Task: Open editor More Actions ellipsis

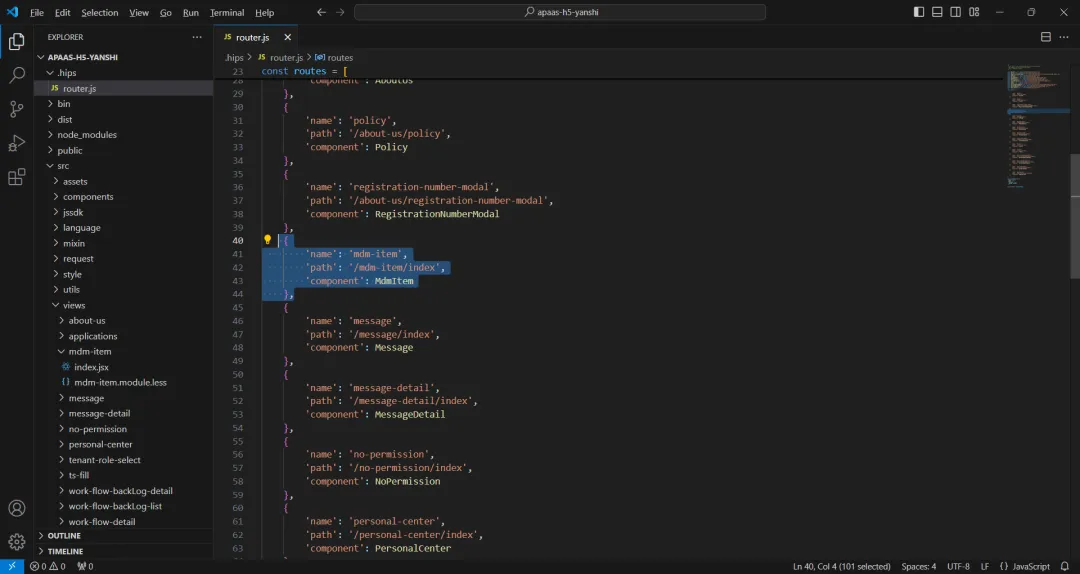Action: point(1064,37)
